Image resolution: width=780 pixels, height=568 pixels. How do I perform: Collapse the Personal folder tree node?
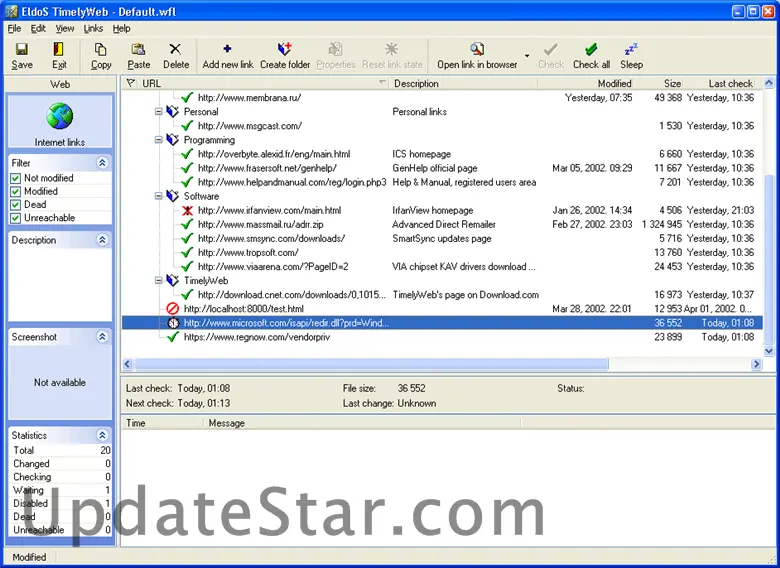[158, 111]
